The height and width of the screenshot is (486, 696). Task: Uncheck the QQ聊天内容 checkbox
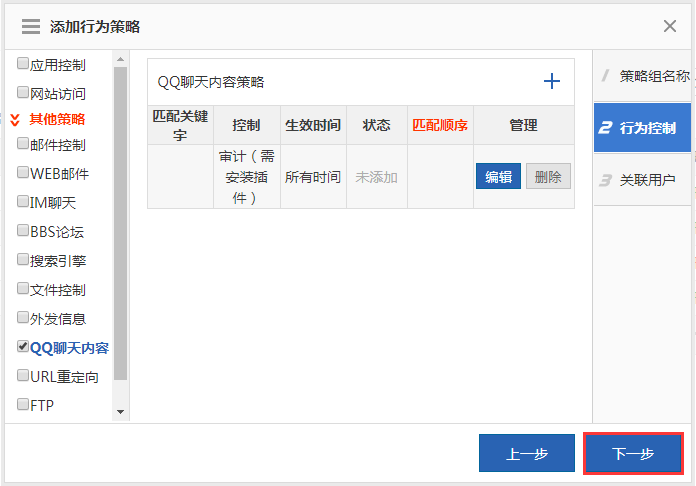pyautogui.click(x=23, y=346)
